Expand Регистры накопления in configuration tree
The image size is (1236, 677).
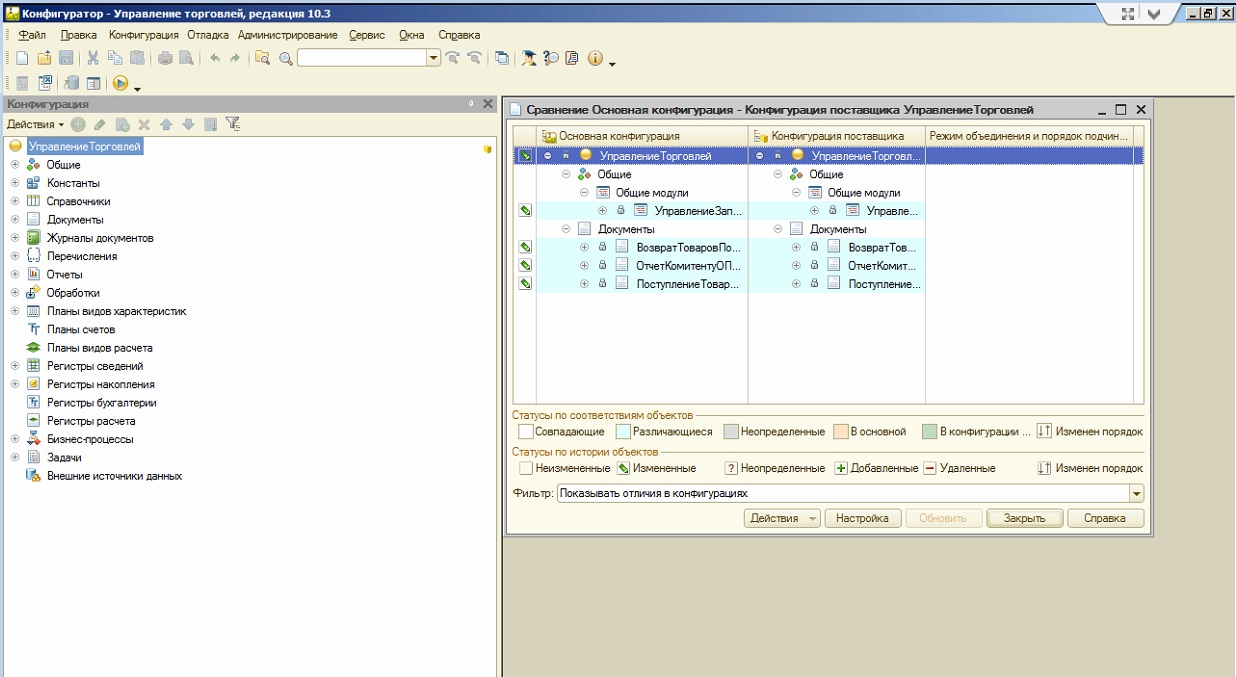click(15, 384)
